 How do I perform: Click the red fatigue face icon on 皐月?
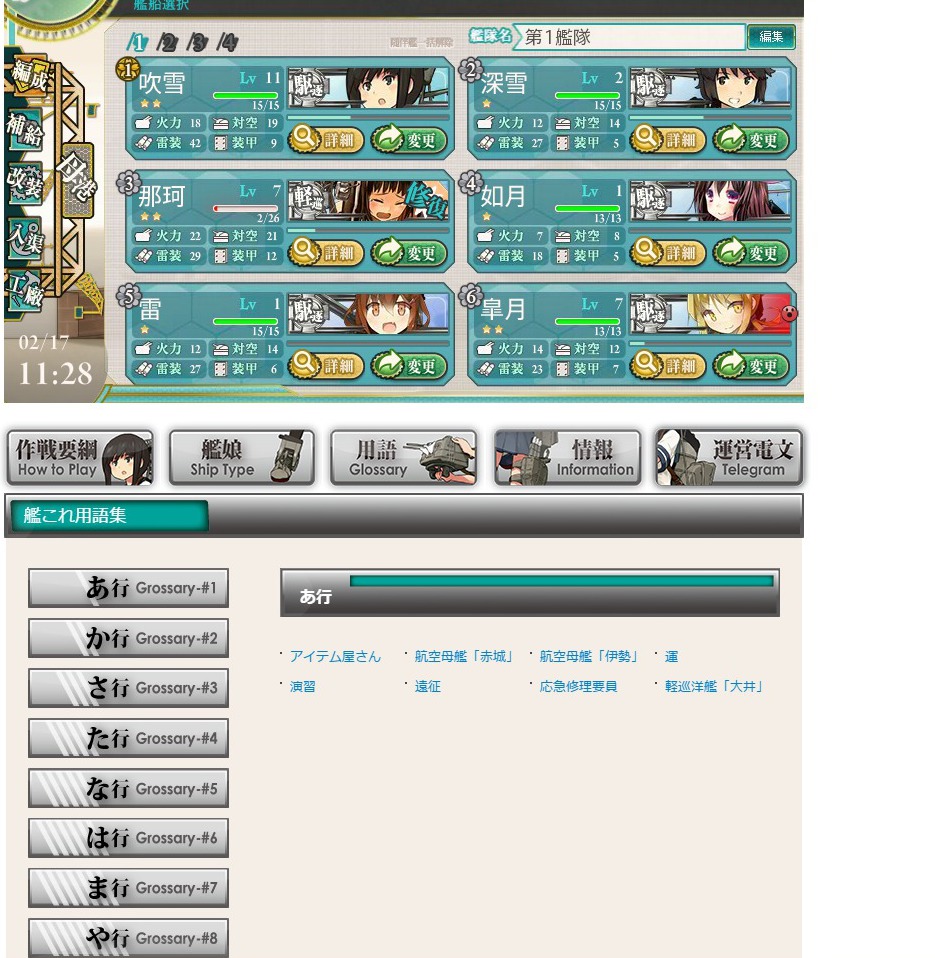point(789,313)
